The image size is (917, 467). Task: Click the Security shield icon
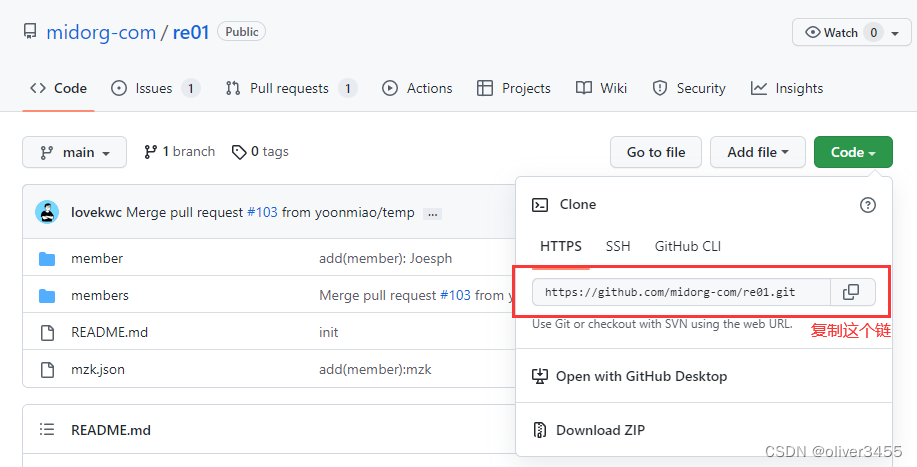tap(660, 88)
